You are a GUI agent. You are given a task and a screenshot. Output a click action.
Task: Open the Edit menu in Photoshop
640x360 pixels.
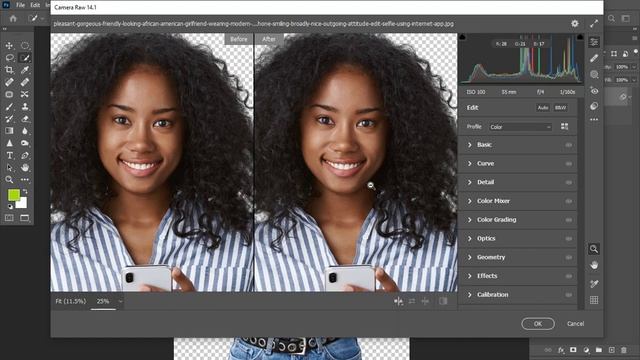pos(35,5)
